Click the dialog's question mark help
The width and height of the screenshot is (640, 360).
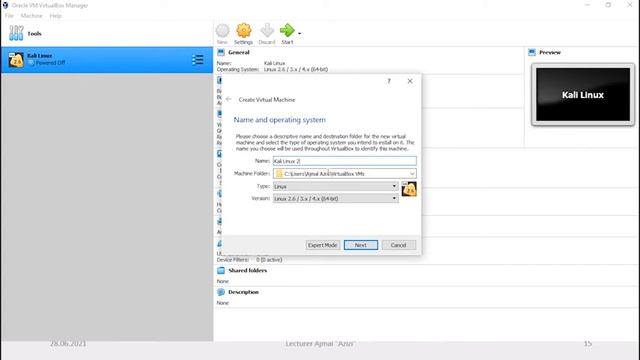[x=389, y=81]
